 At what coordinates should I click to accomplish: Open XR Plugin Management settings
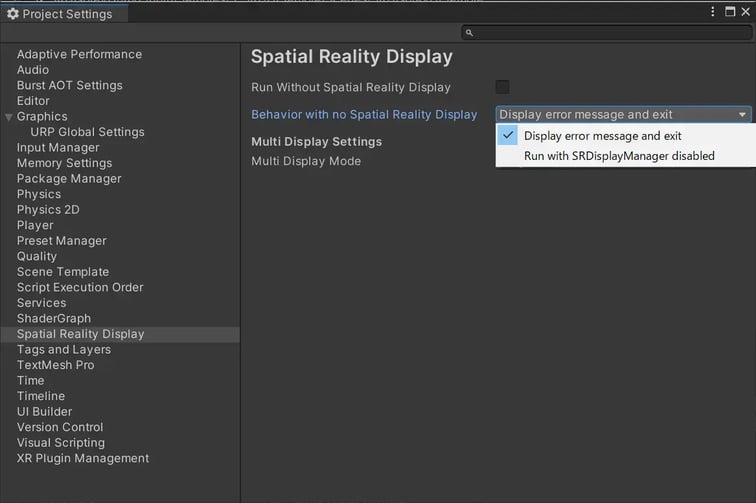(83, 458)
